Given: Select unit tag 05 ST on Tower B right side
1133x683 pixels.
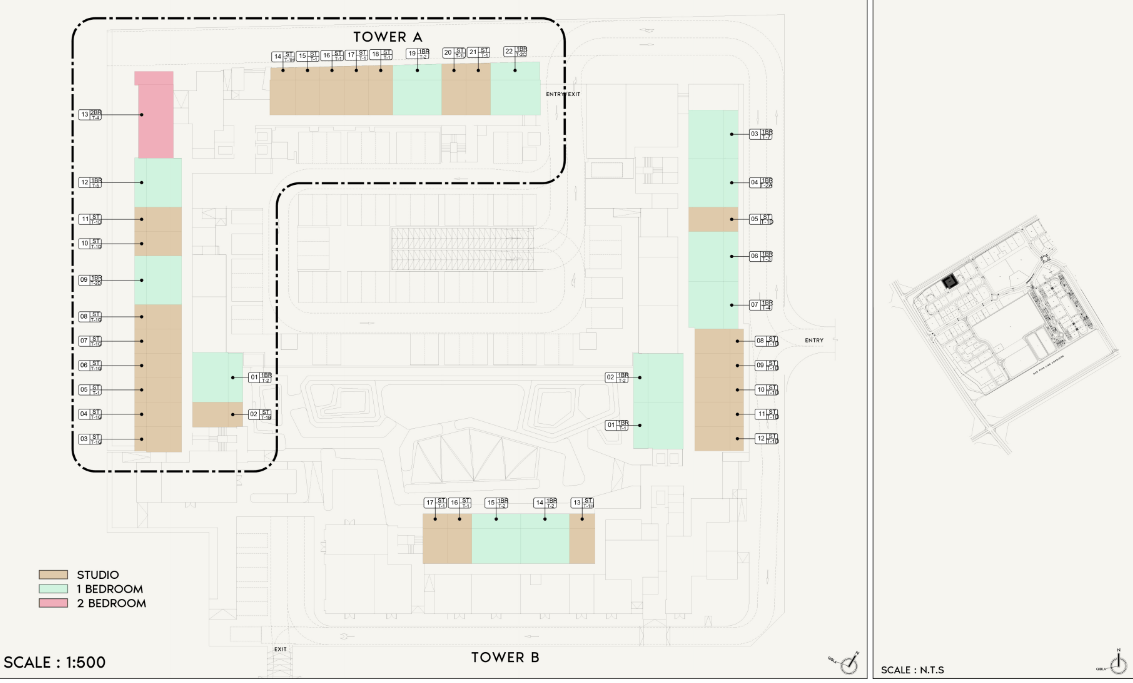Looking at the screenshot, I should click(x=761, y=219).
